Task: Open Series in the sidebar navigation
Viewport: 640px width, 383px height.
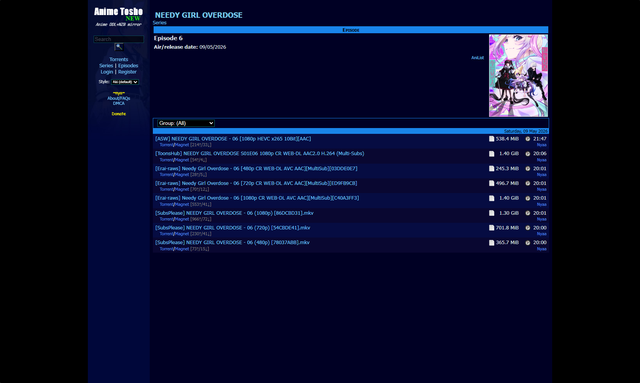Action: pos(106,65)
